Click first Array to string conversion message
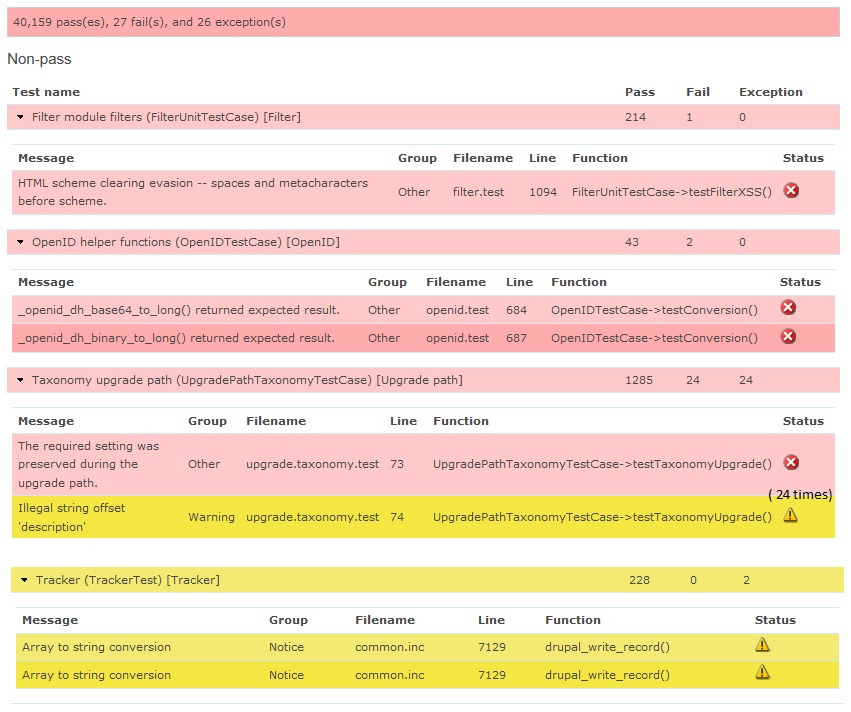851x712 pixels. coord(96,647)
